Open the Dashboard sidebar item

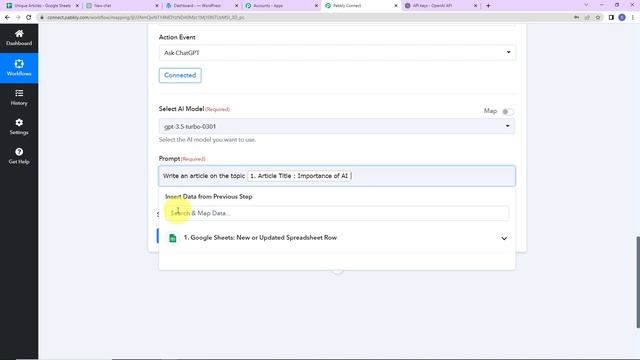pyautogui.click(x=19, y=38)
